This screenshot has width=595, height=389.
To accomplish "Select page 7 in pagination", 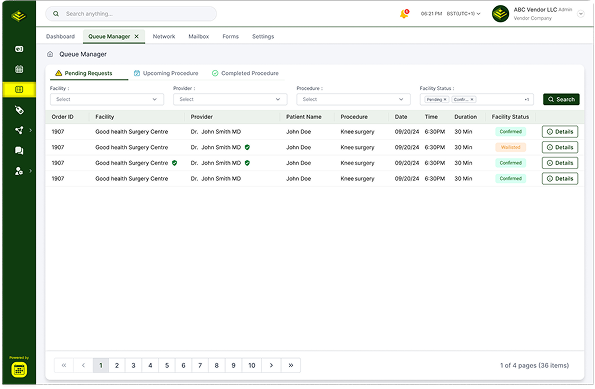I will tap(200, 365).
